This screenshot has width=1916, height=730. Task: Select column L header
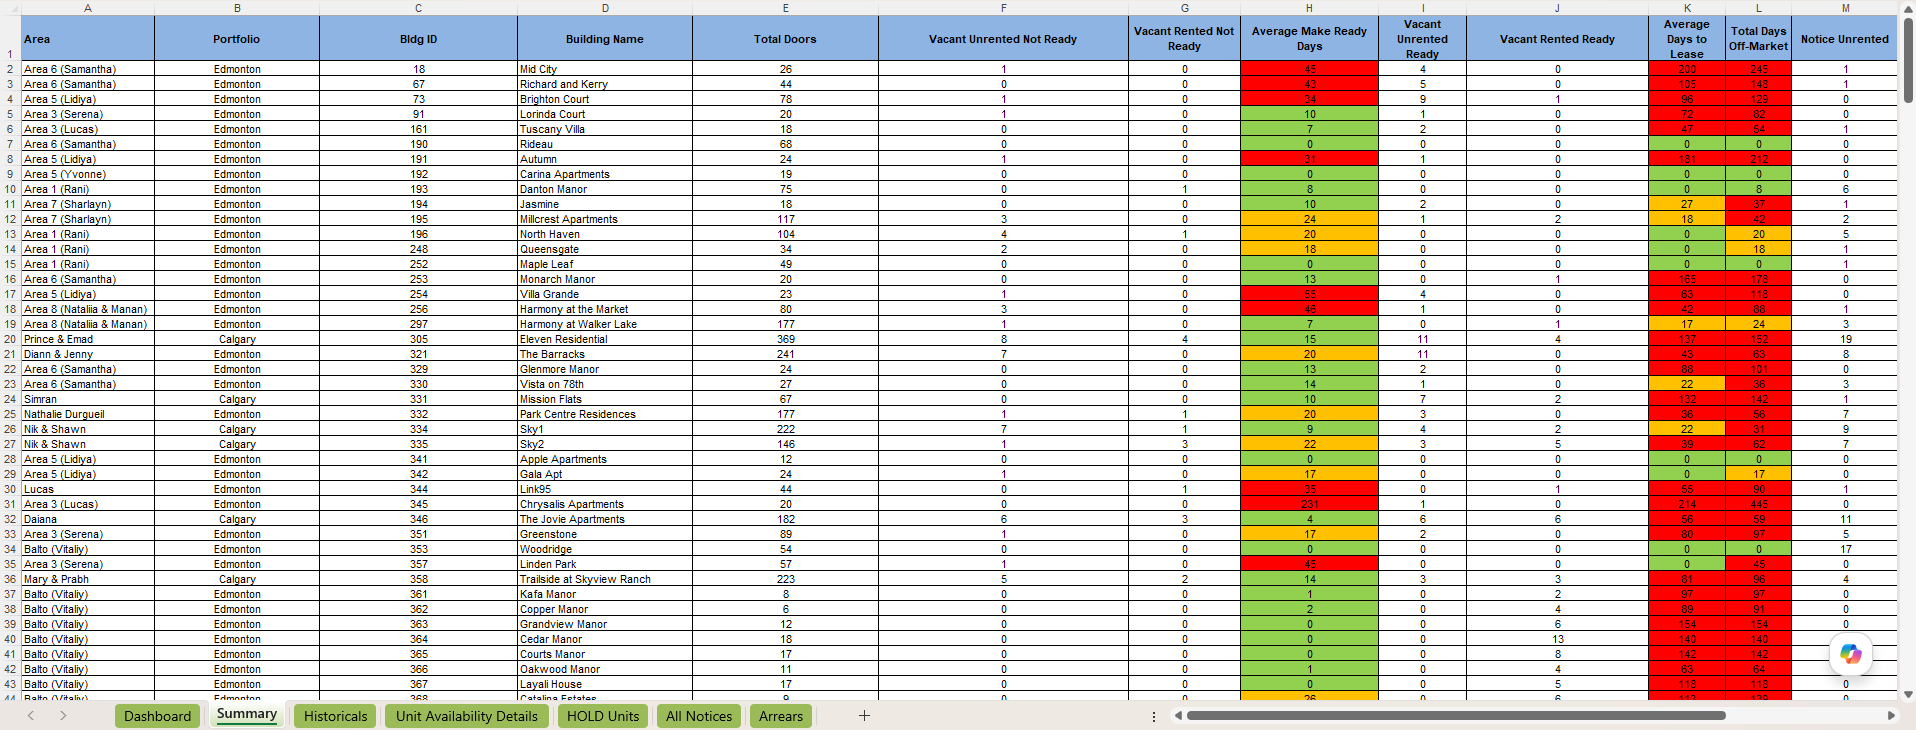pos(1758,8)
